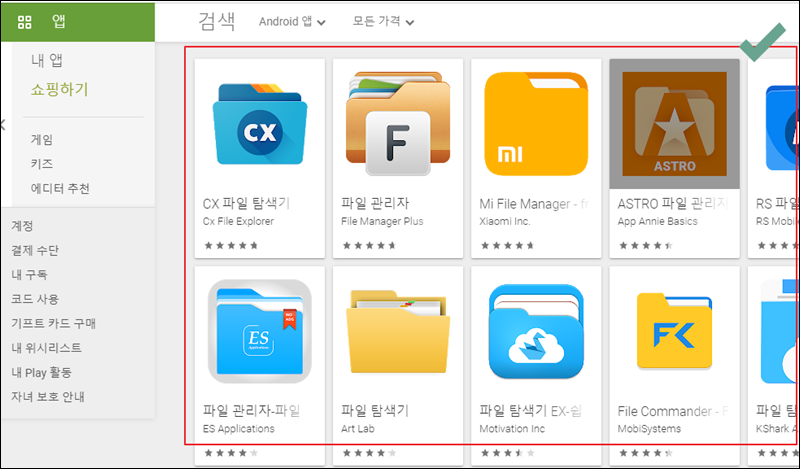Click the 파일 탐색기 EX title text

(531, 411)
